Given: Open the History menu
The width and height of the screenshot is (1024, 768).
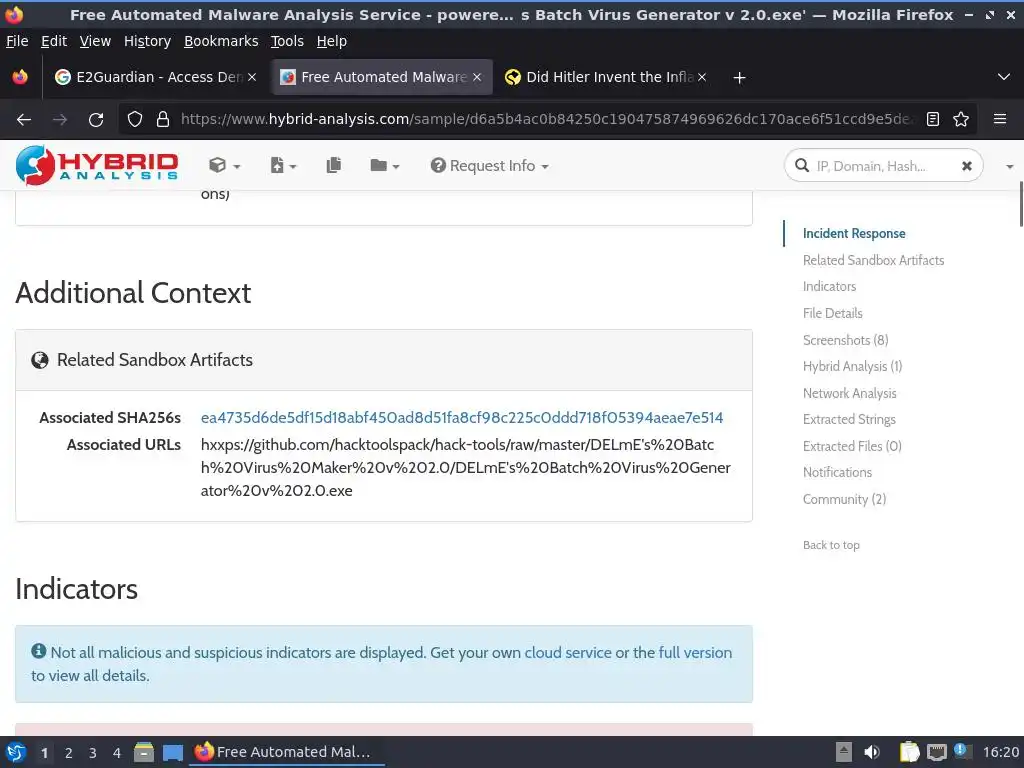Looking at the screenshot, I should [x=147, y=41].
